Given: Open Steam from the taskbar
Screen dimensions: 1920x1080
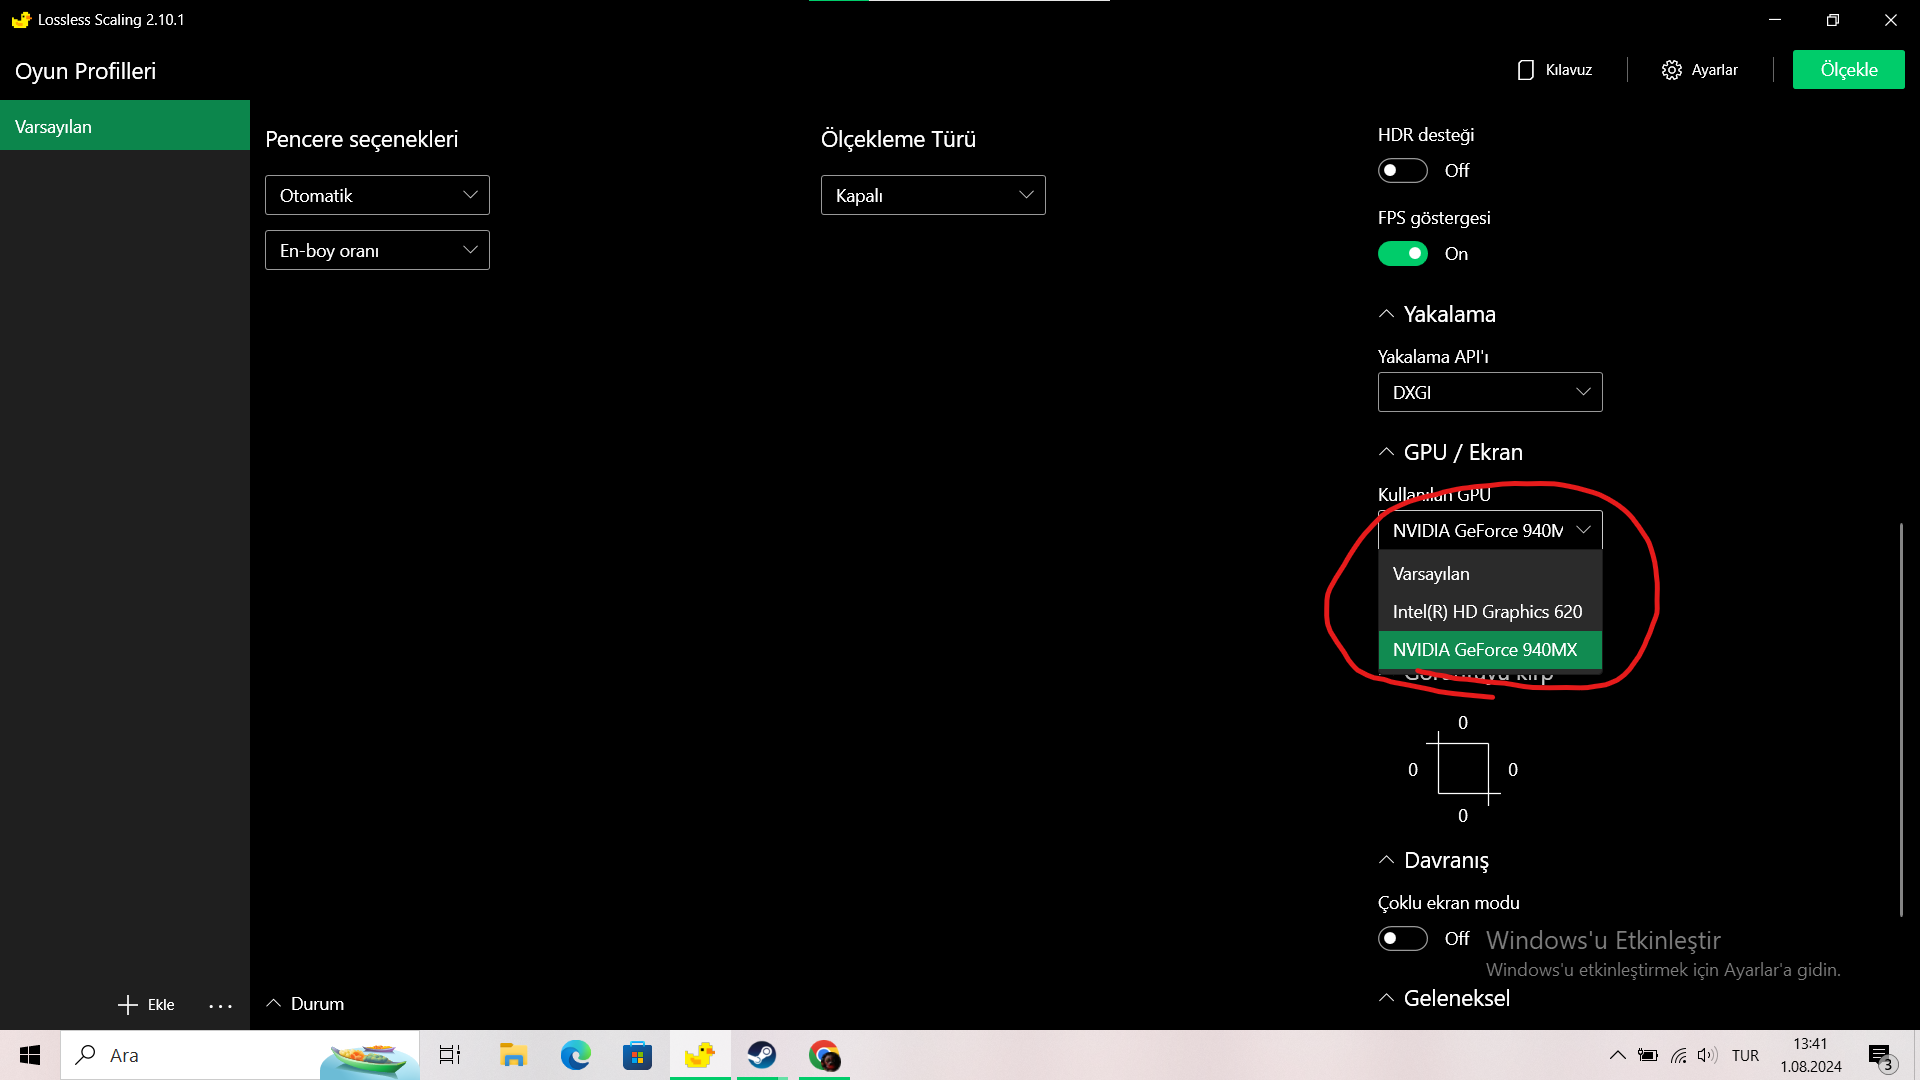Looking at the screenshot, I should click(x=762, y=1055).
